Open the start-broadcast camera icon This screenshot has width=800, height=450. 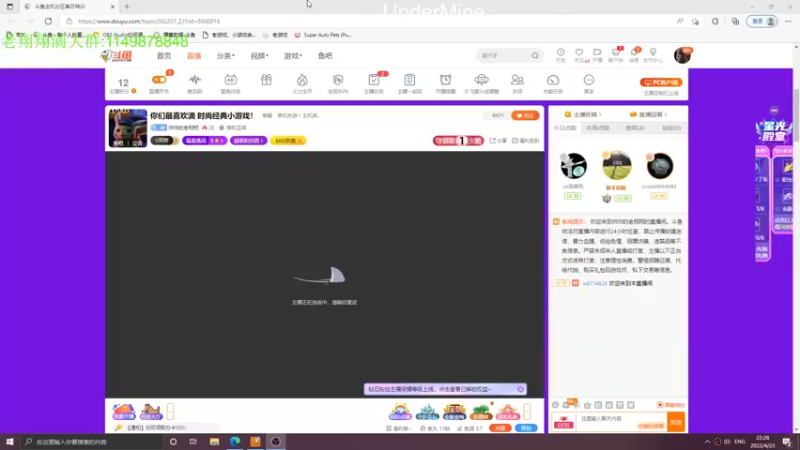pyautogui.click(x=597, y=53)
